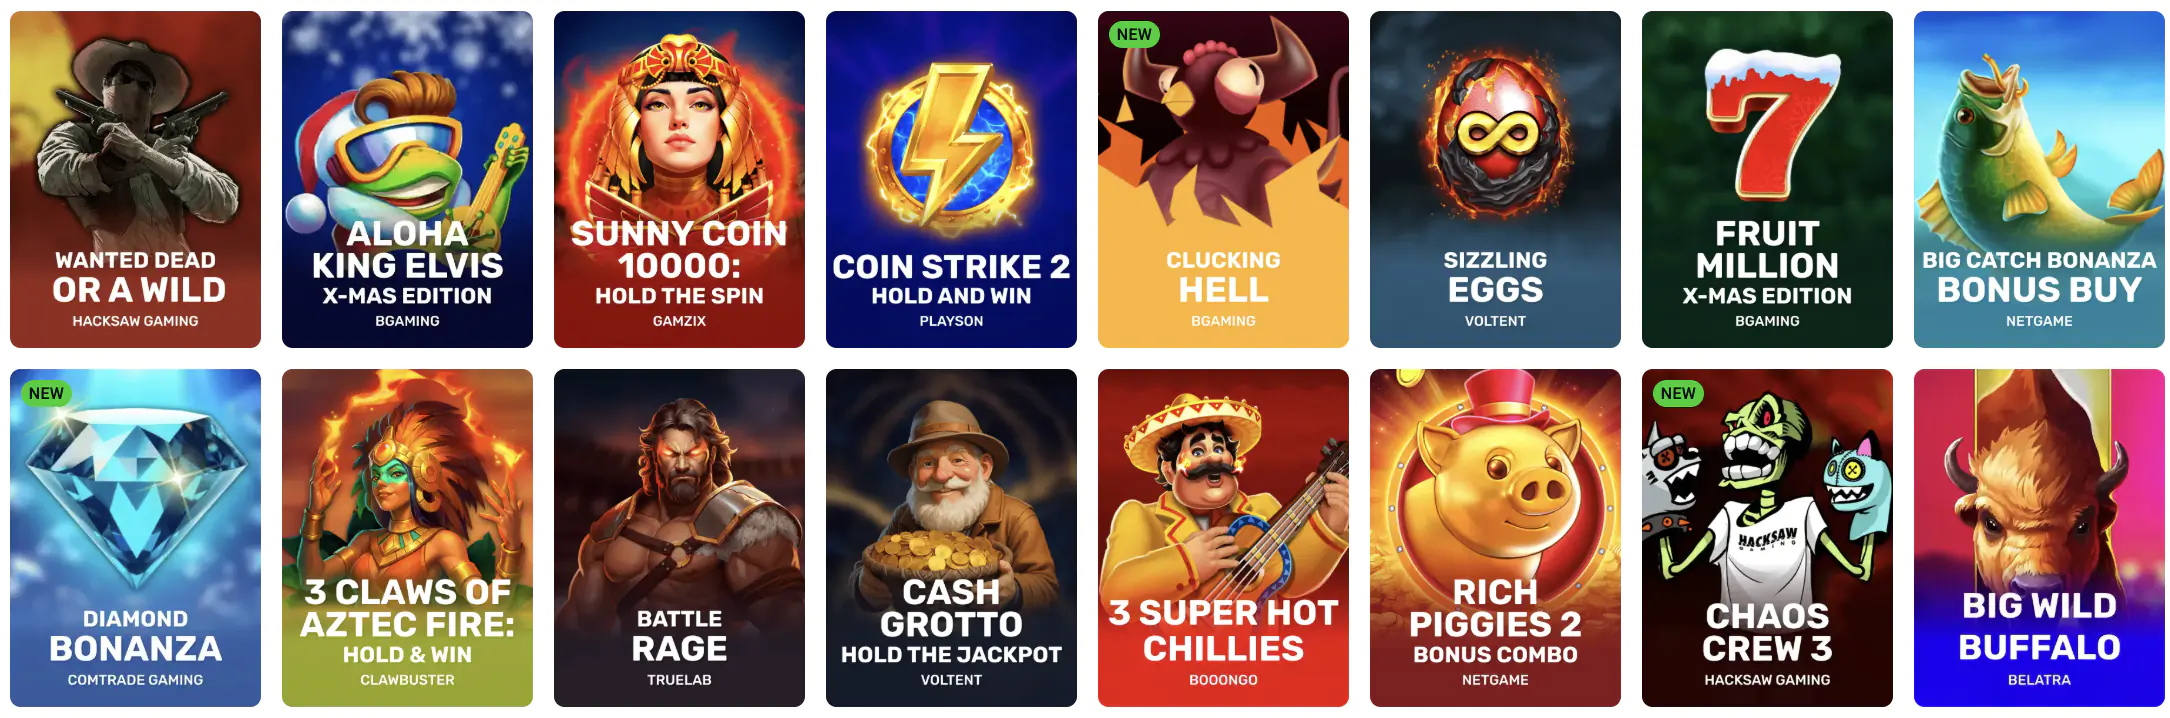Launch Aloha King Elvis X-Mas Edition
The width and height of the screenshot is (2170, 718).
point(407,180)
